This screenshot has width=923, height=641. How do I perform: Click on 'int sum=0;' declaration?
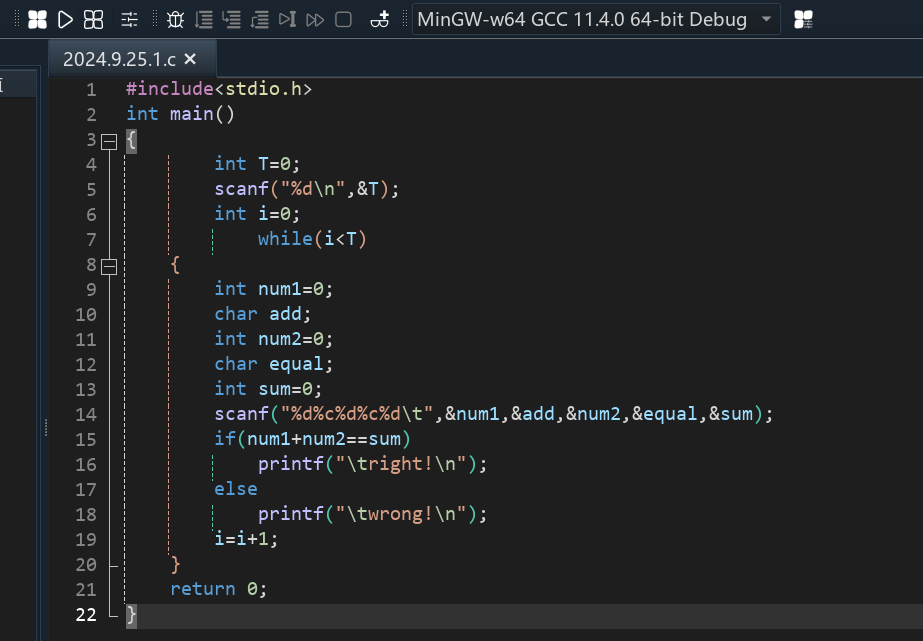point(268,389)
